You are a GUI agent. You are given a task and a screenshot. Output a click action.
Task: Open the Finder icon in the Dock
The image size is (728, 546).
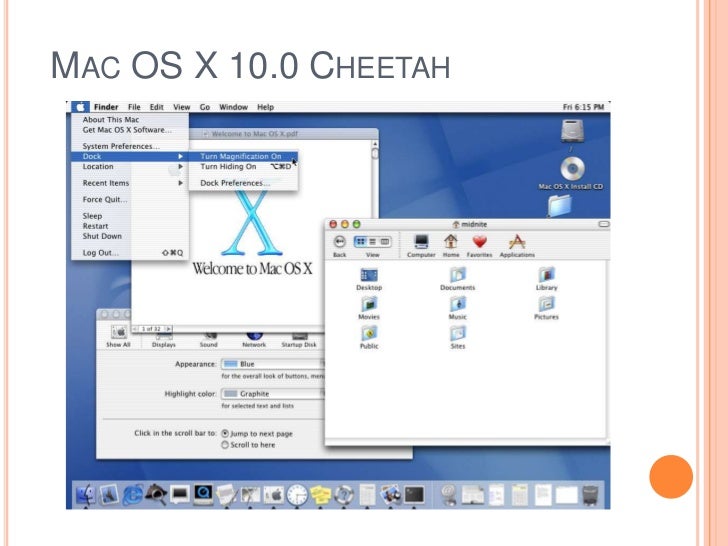pyautogui.click(x=85, y=494)
